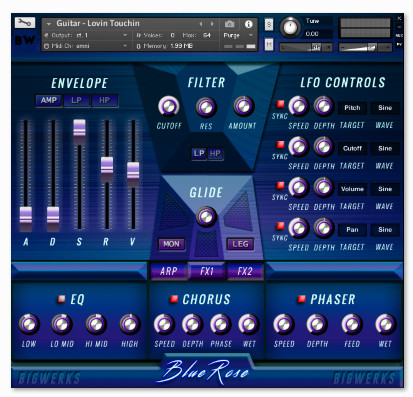
Task: Click the Tune knob
Action: pyautogui.click(x=290, y=27)
